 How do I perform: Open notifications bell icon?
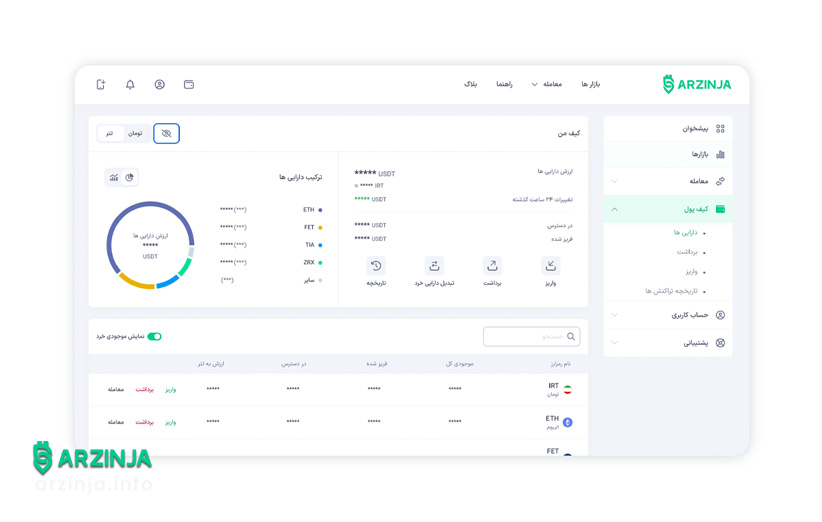(x=130, y=84)
